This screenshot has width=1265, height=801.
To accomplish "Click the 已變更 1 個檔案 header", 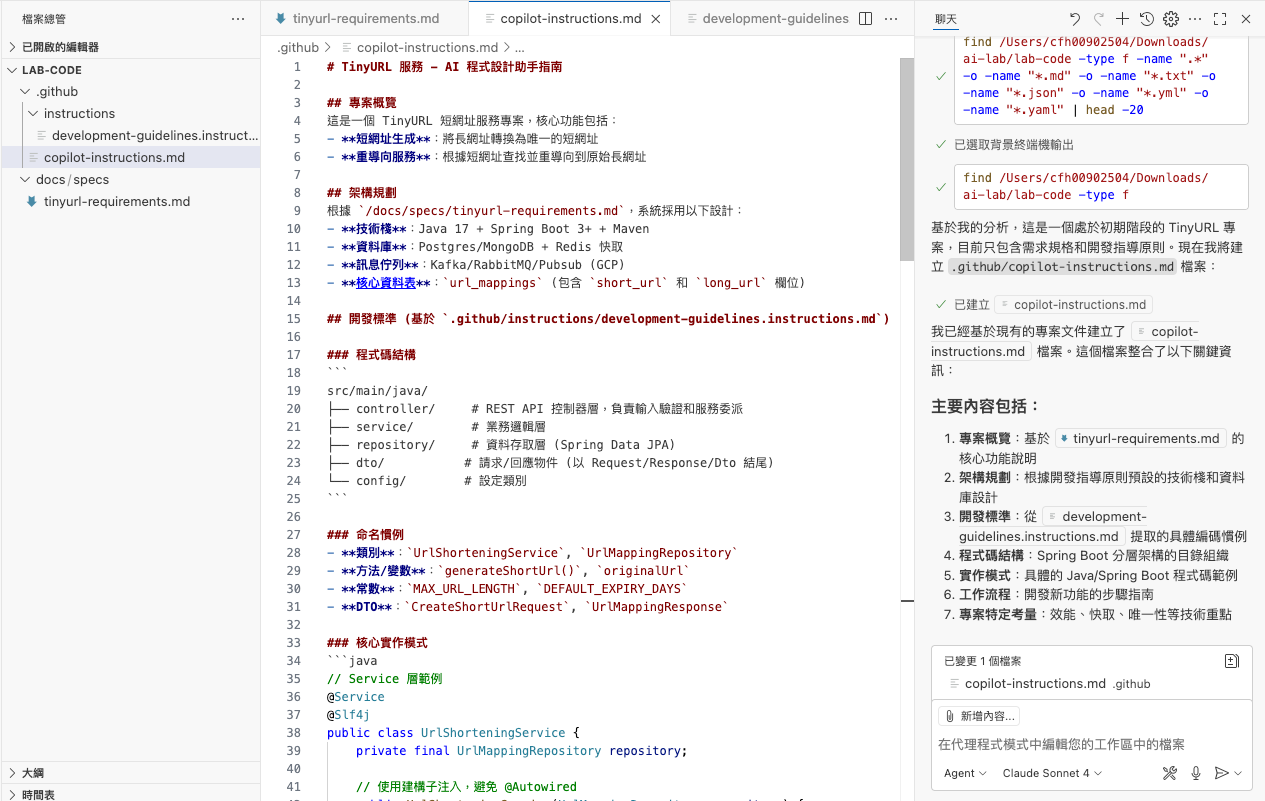I will [x=983, y=661].
